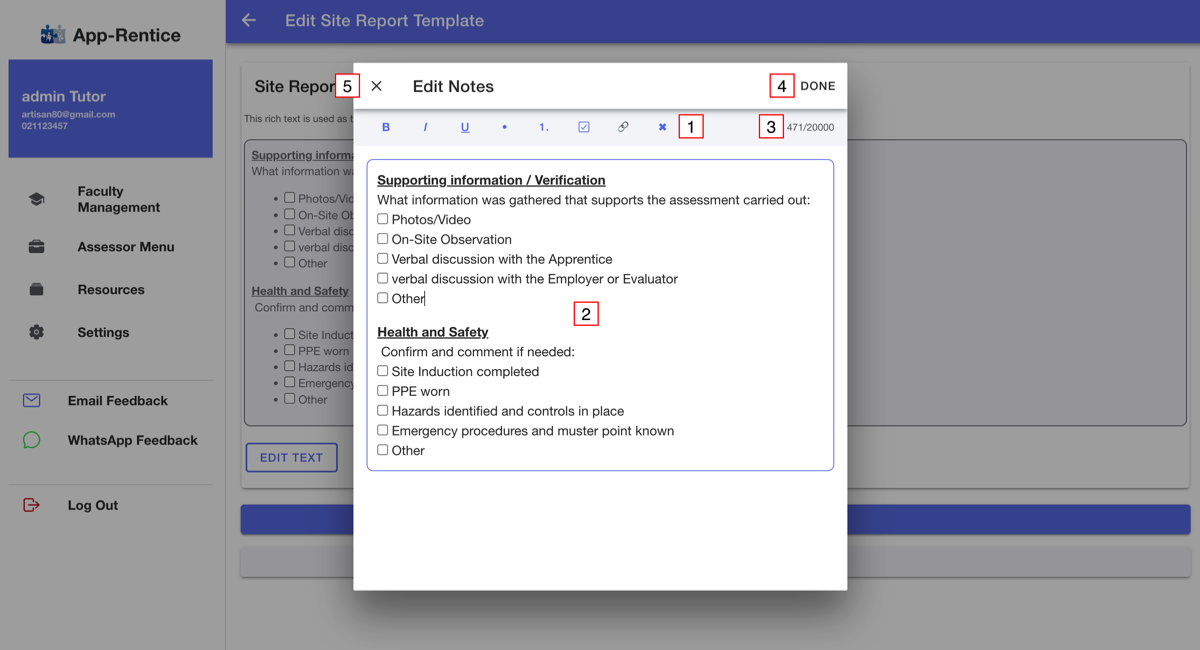Check the On-Site Observation checkbox

click(382, 239)
